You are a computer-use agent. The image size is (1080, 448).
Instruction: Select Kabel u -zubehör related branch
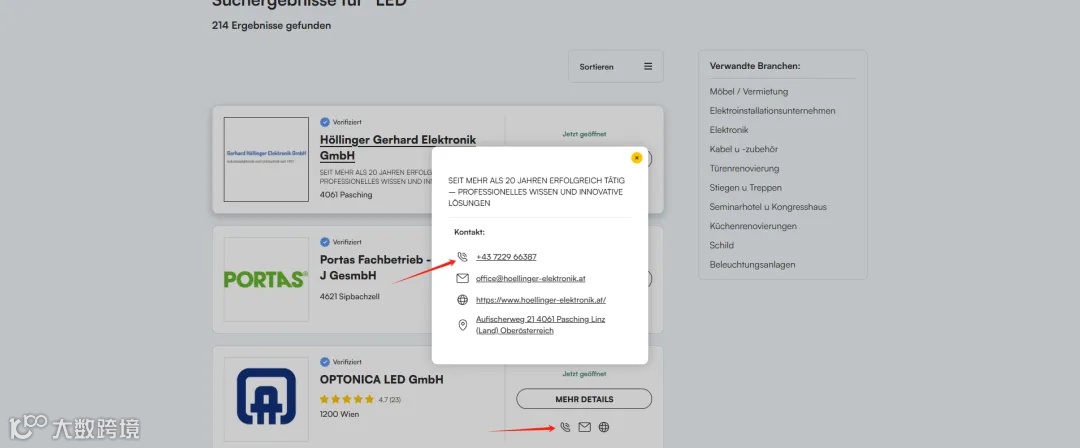tap(744, 150)
